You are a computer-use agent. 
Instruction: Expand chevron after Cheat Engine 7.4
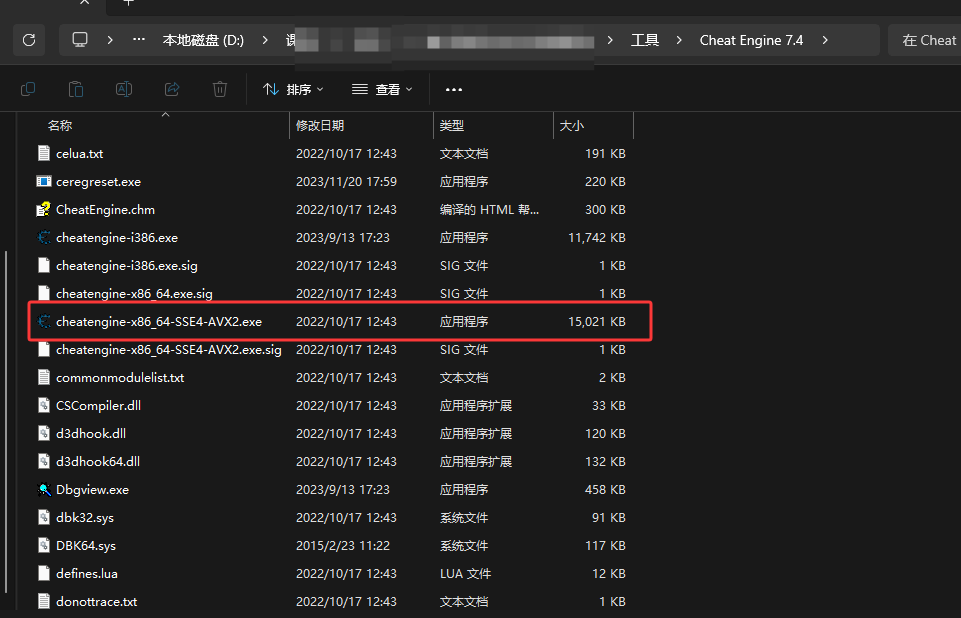click(825, 40)
